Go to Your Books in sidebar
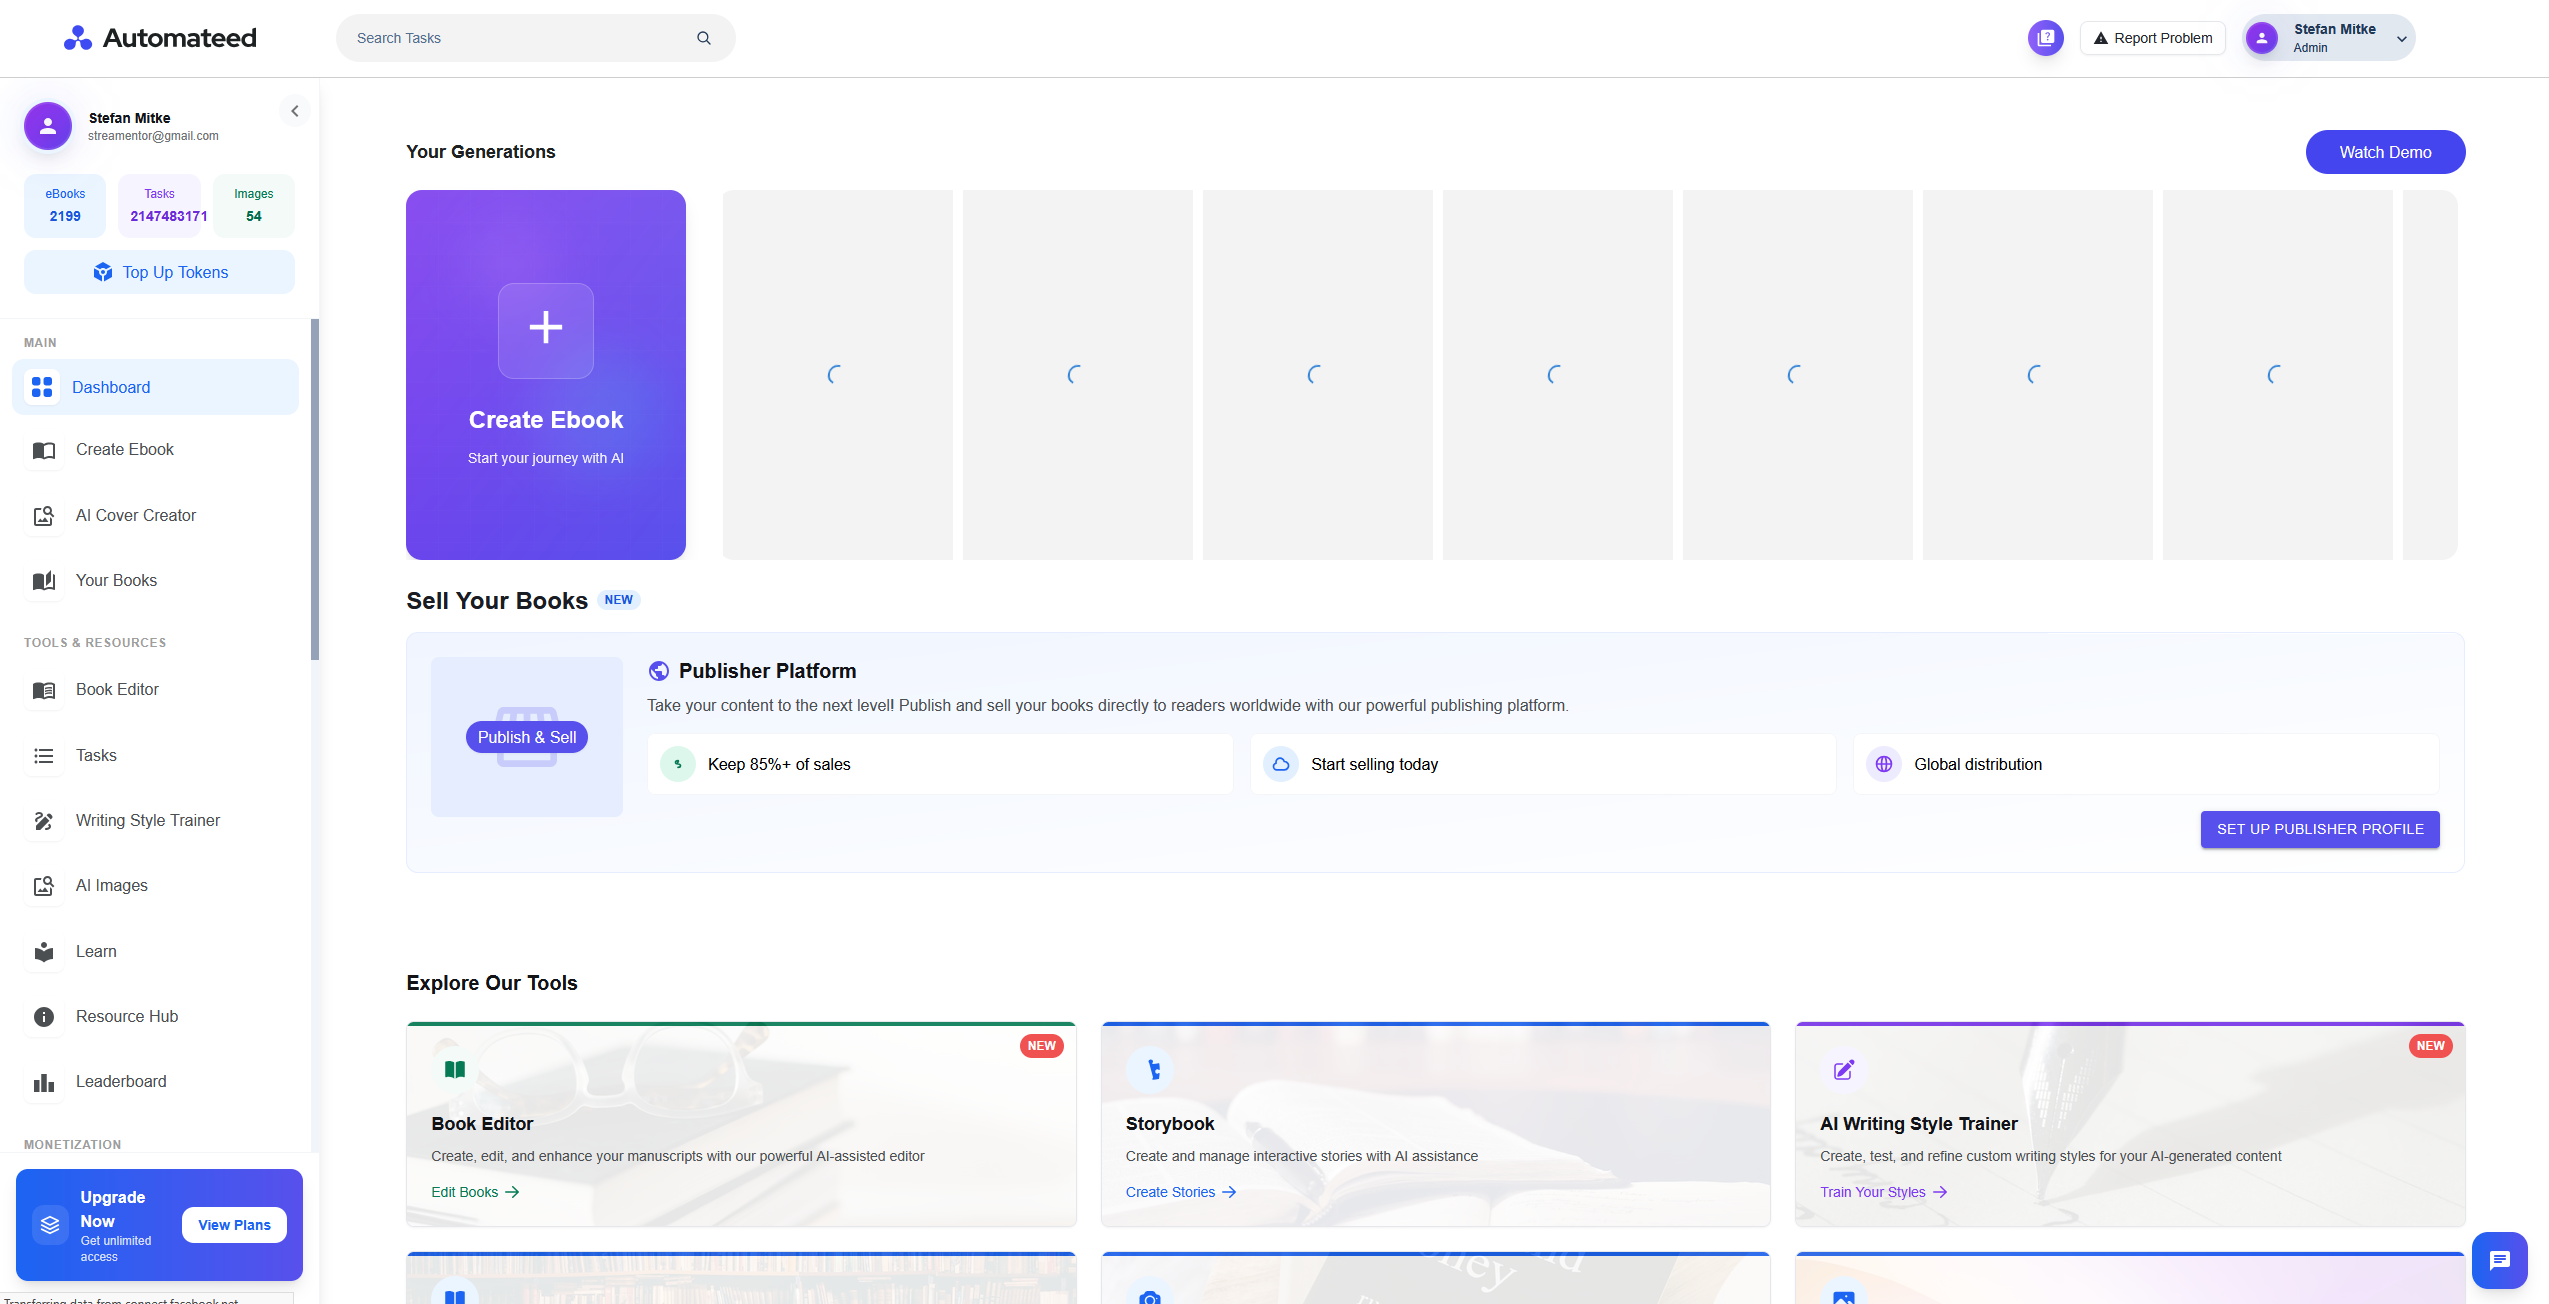The width and height of the screenshot is (2549, 1304). (116, 581)
